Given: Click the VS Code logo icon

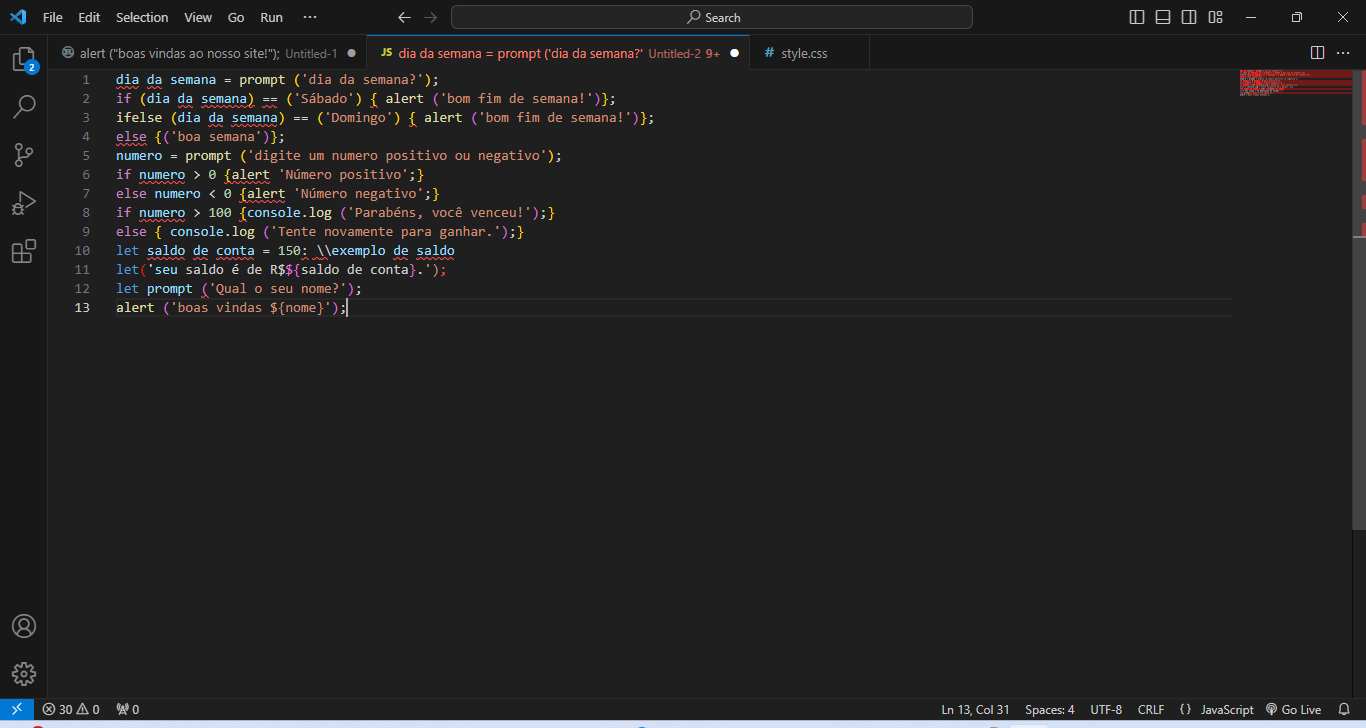Looking at the screenshot, I should (x=17, y=17).
